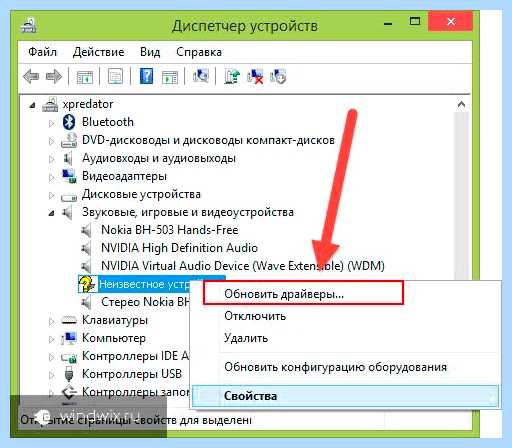Minimize the Диспетчер устройств window
Screen dimensions: 512x448
point(388,23)
